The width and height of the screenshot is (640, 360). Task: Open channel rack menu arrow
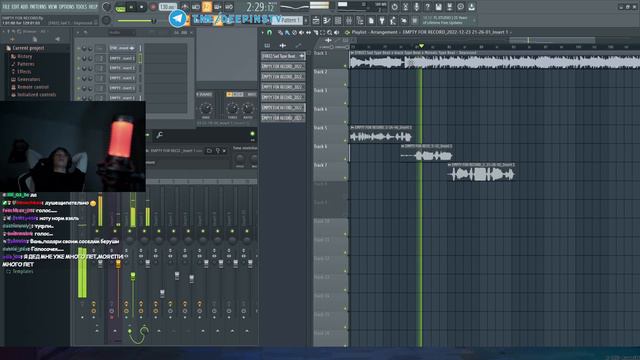(78, 32)
